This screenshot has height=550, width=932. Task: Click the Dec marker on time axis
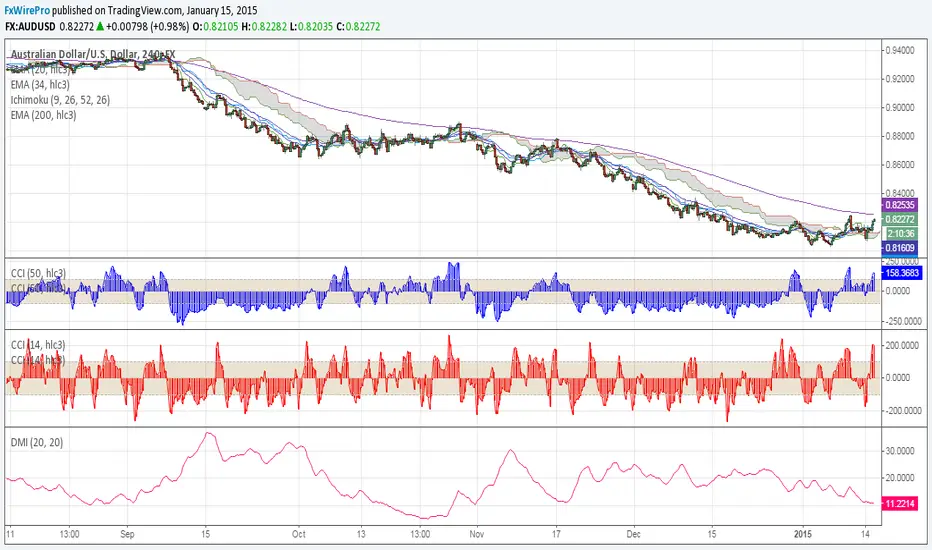(634, 534)
